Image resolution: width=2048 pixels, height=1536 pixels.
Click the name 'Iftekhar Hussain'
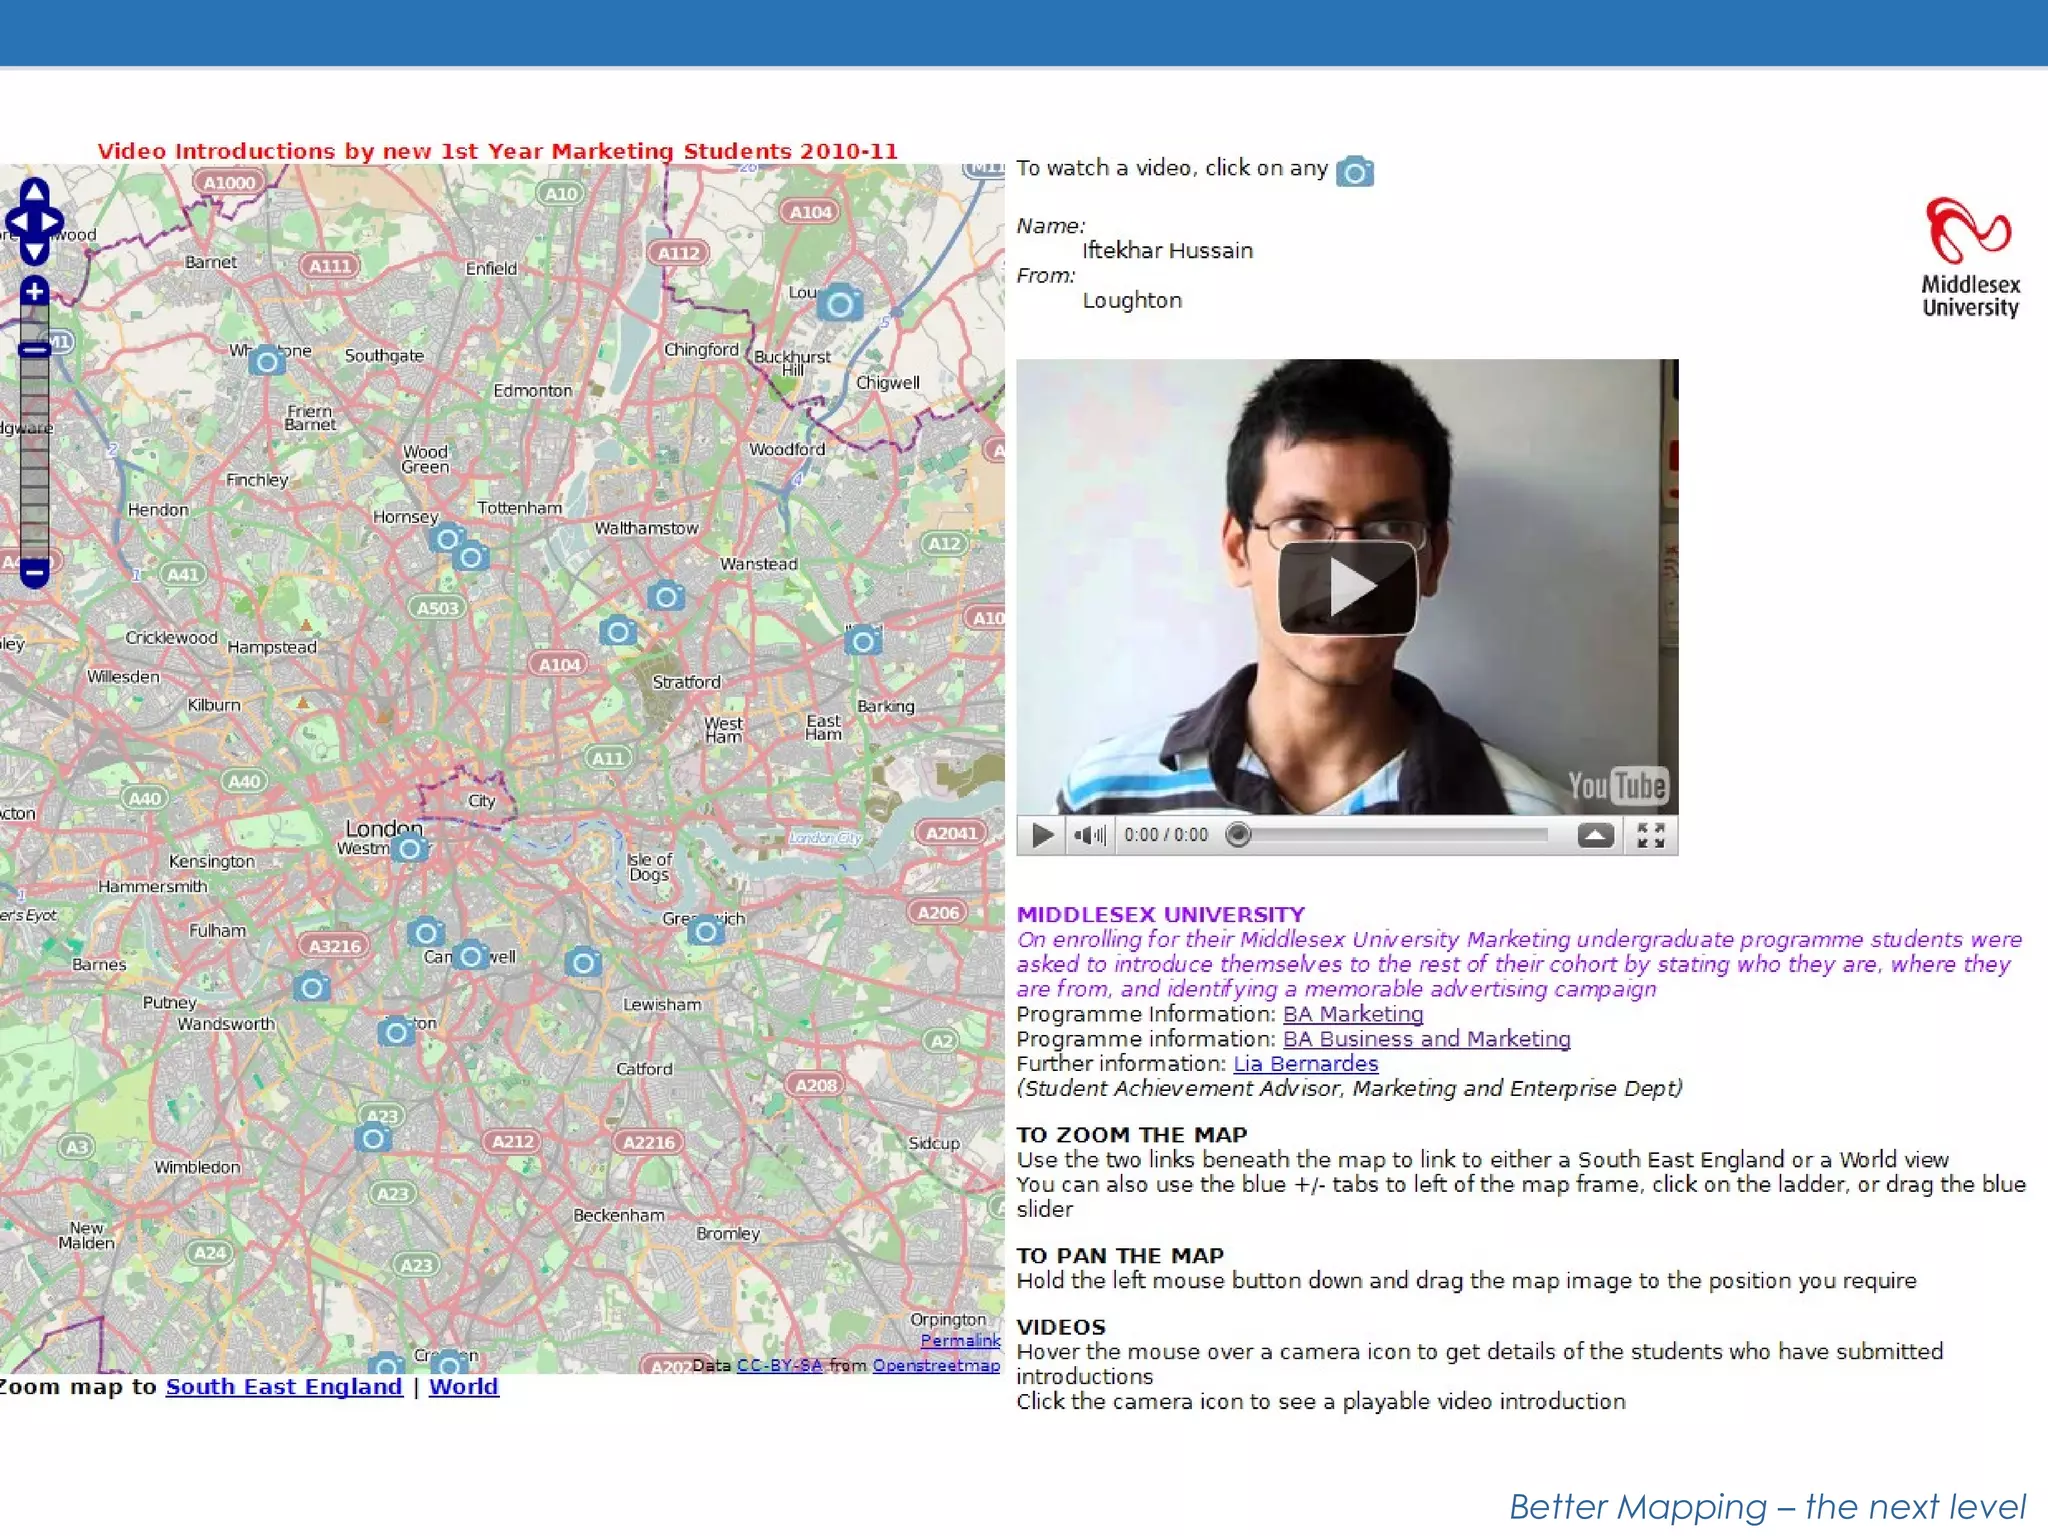1167,251
